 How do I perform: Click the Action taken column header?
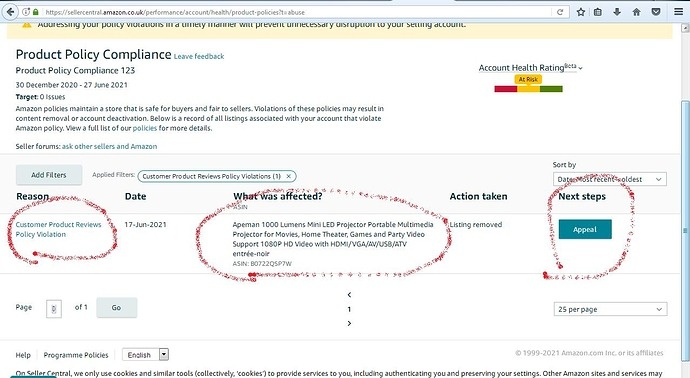pos(478,196)
